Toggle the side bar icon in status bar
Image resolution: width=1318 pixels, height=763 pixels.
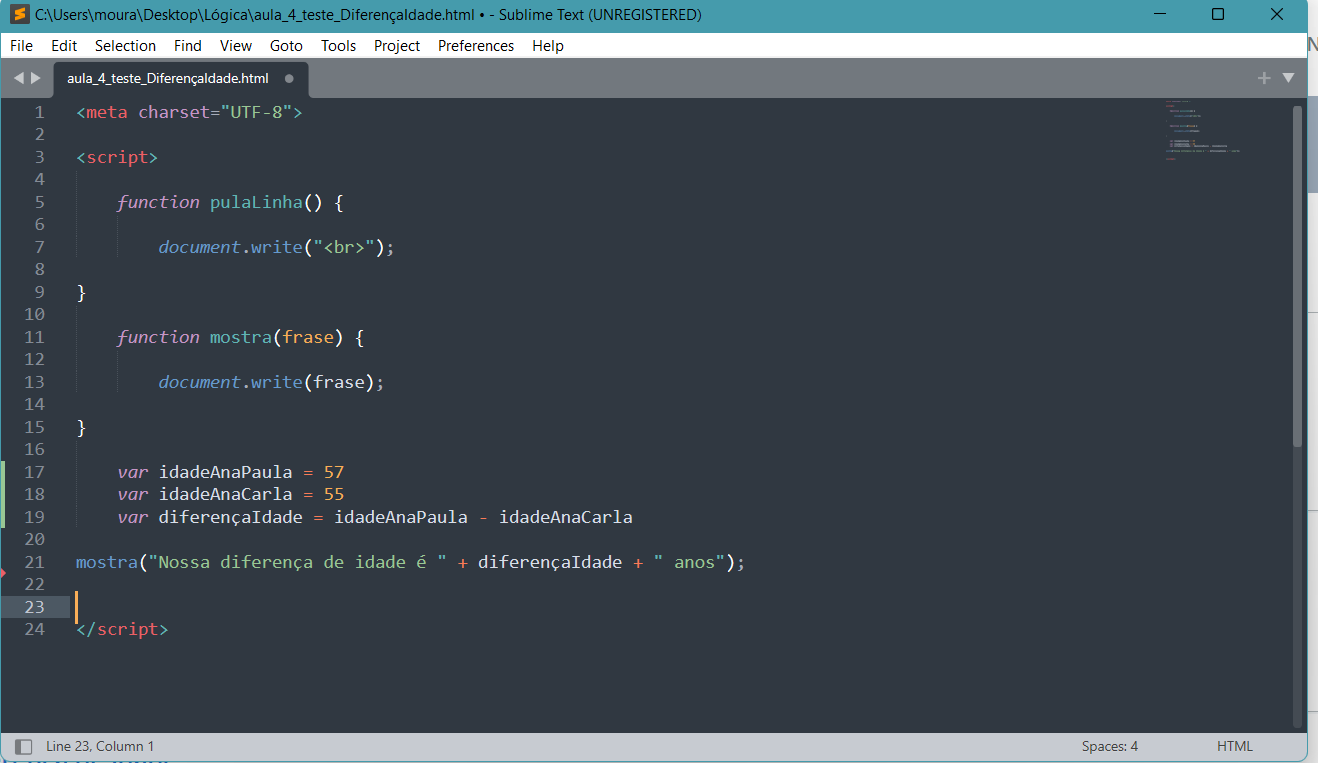point(24,746)
